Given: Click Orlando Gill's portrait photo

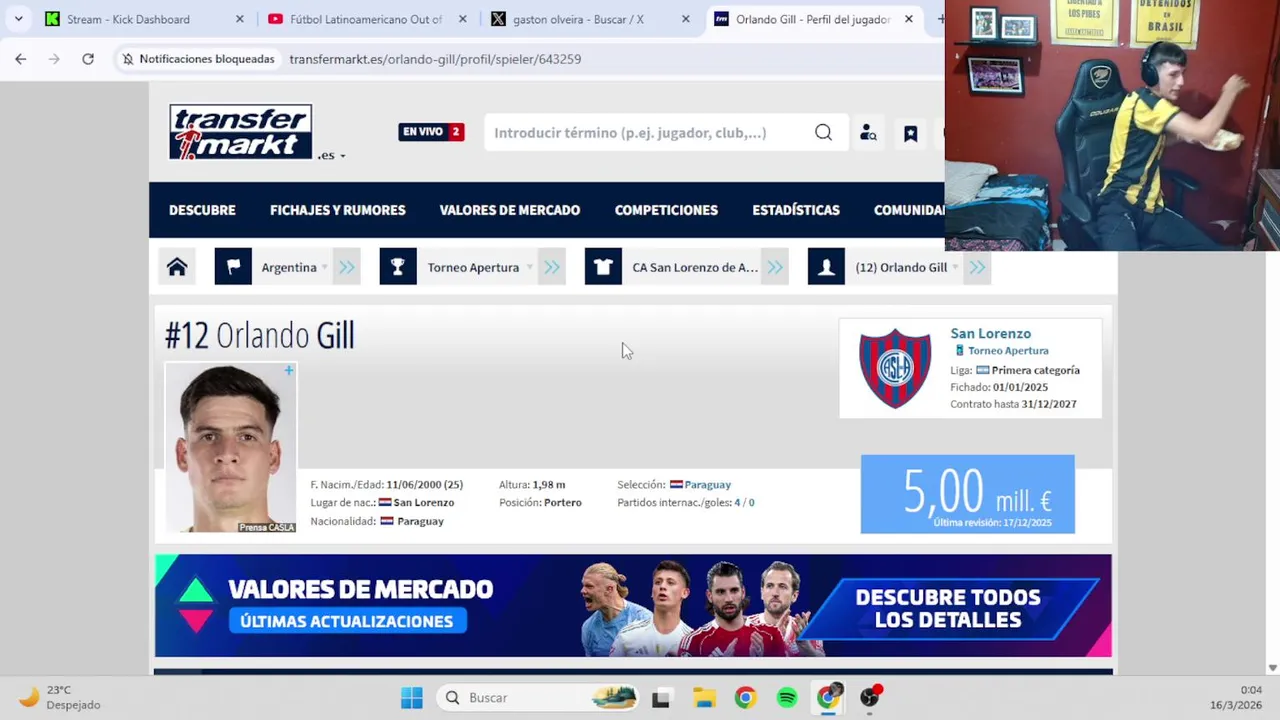Looking at the screenshot, I should tap(230, 447).
